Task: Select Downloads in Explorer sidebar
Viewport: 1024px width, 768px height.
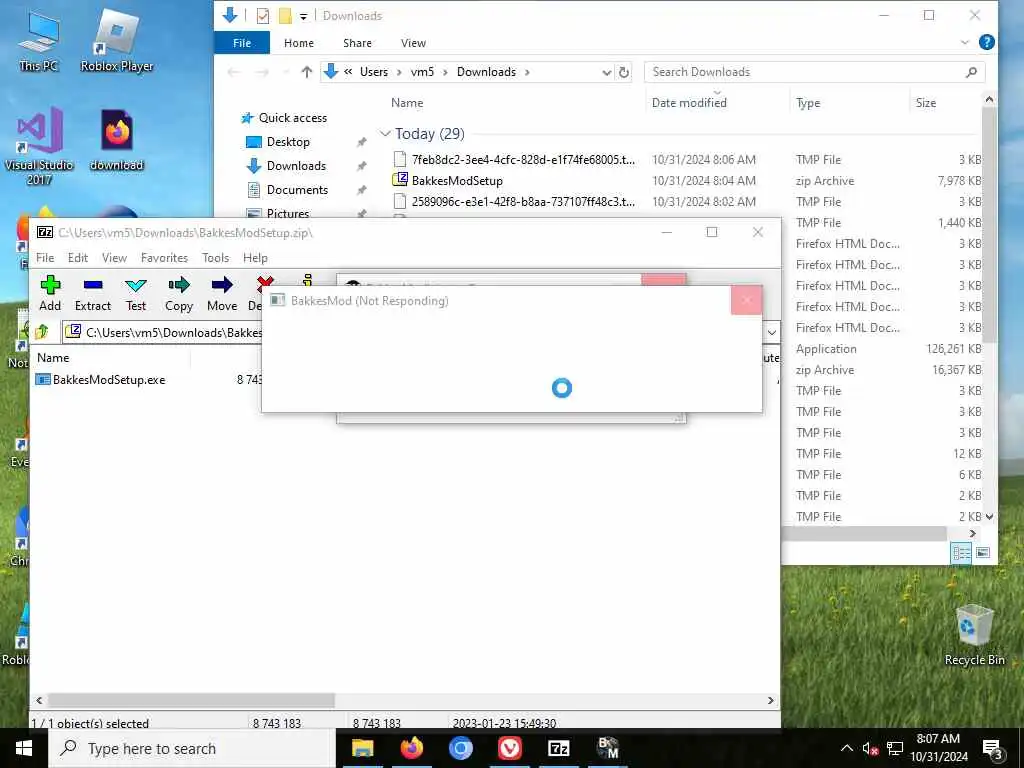Action: tap(296, 166)
